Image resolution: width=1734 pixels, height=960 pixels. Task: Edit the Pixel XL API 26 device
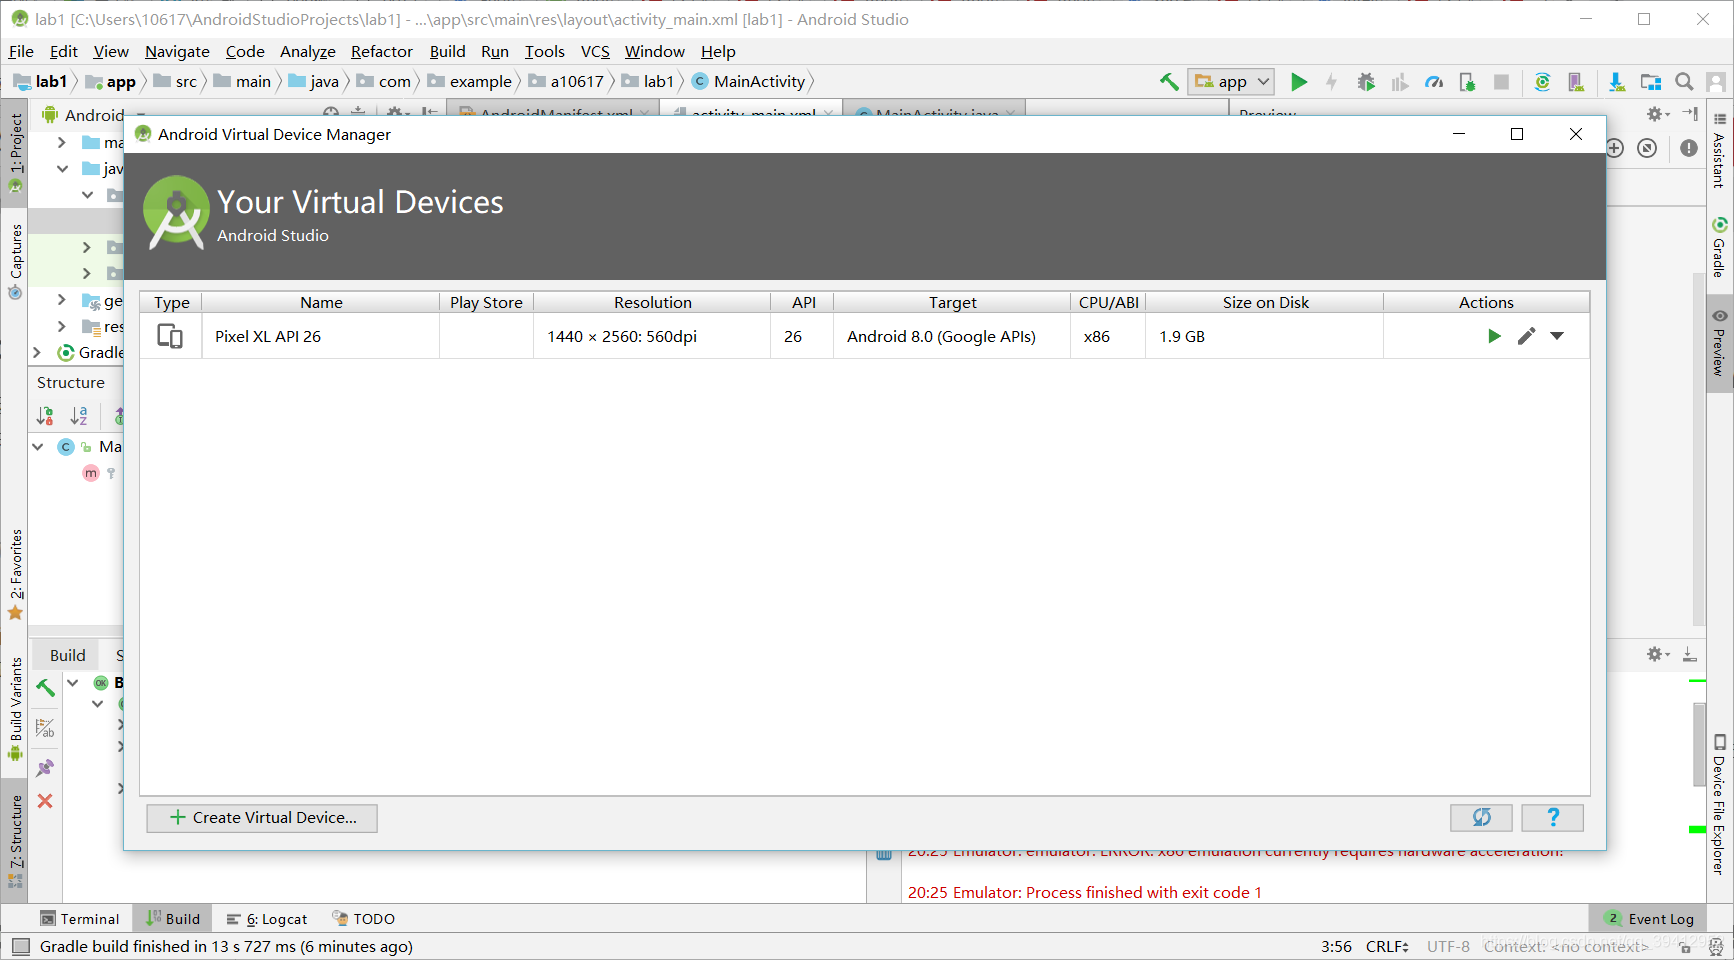(1526, 336)
